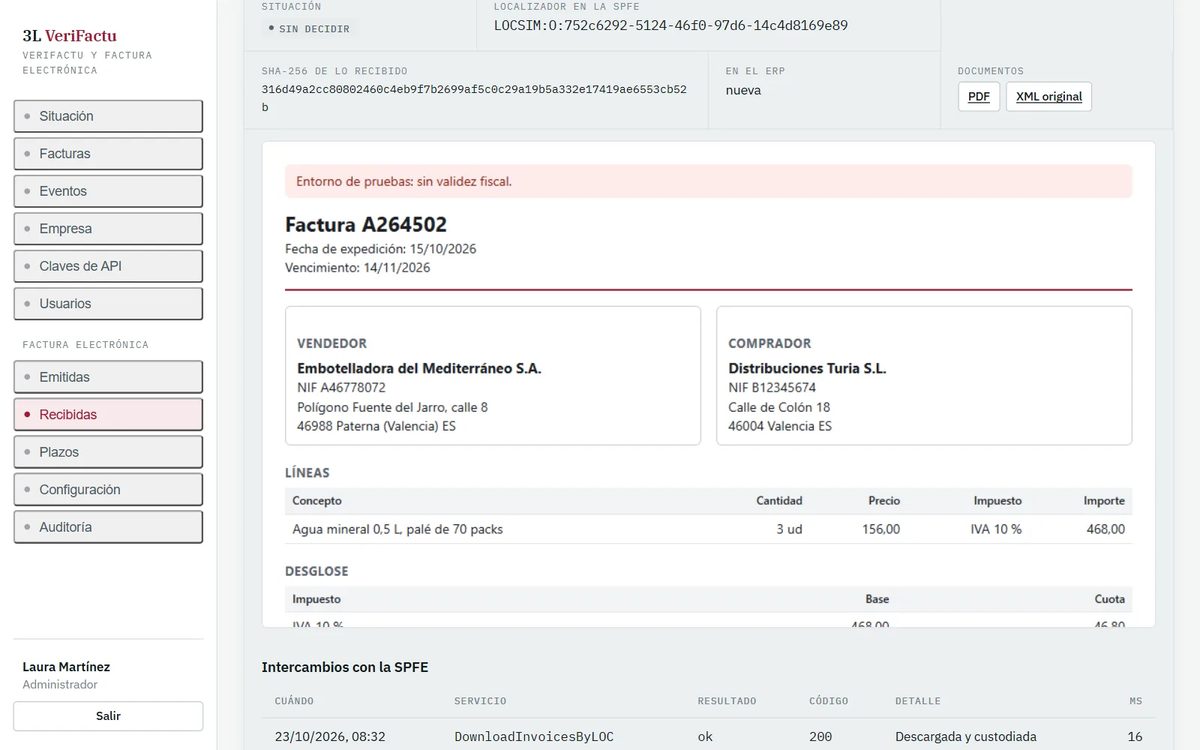Open the XML original document
This screenshot has width=1200, height=750.
[1049, 97]
